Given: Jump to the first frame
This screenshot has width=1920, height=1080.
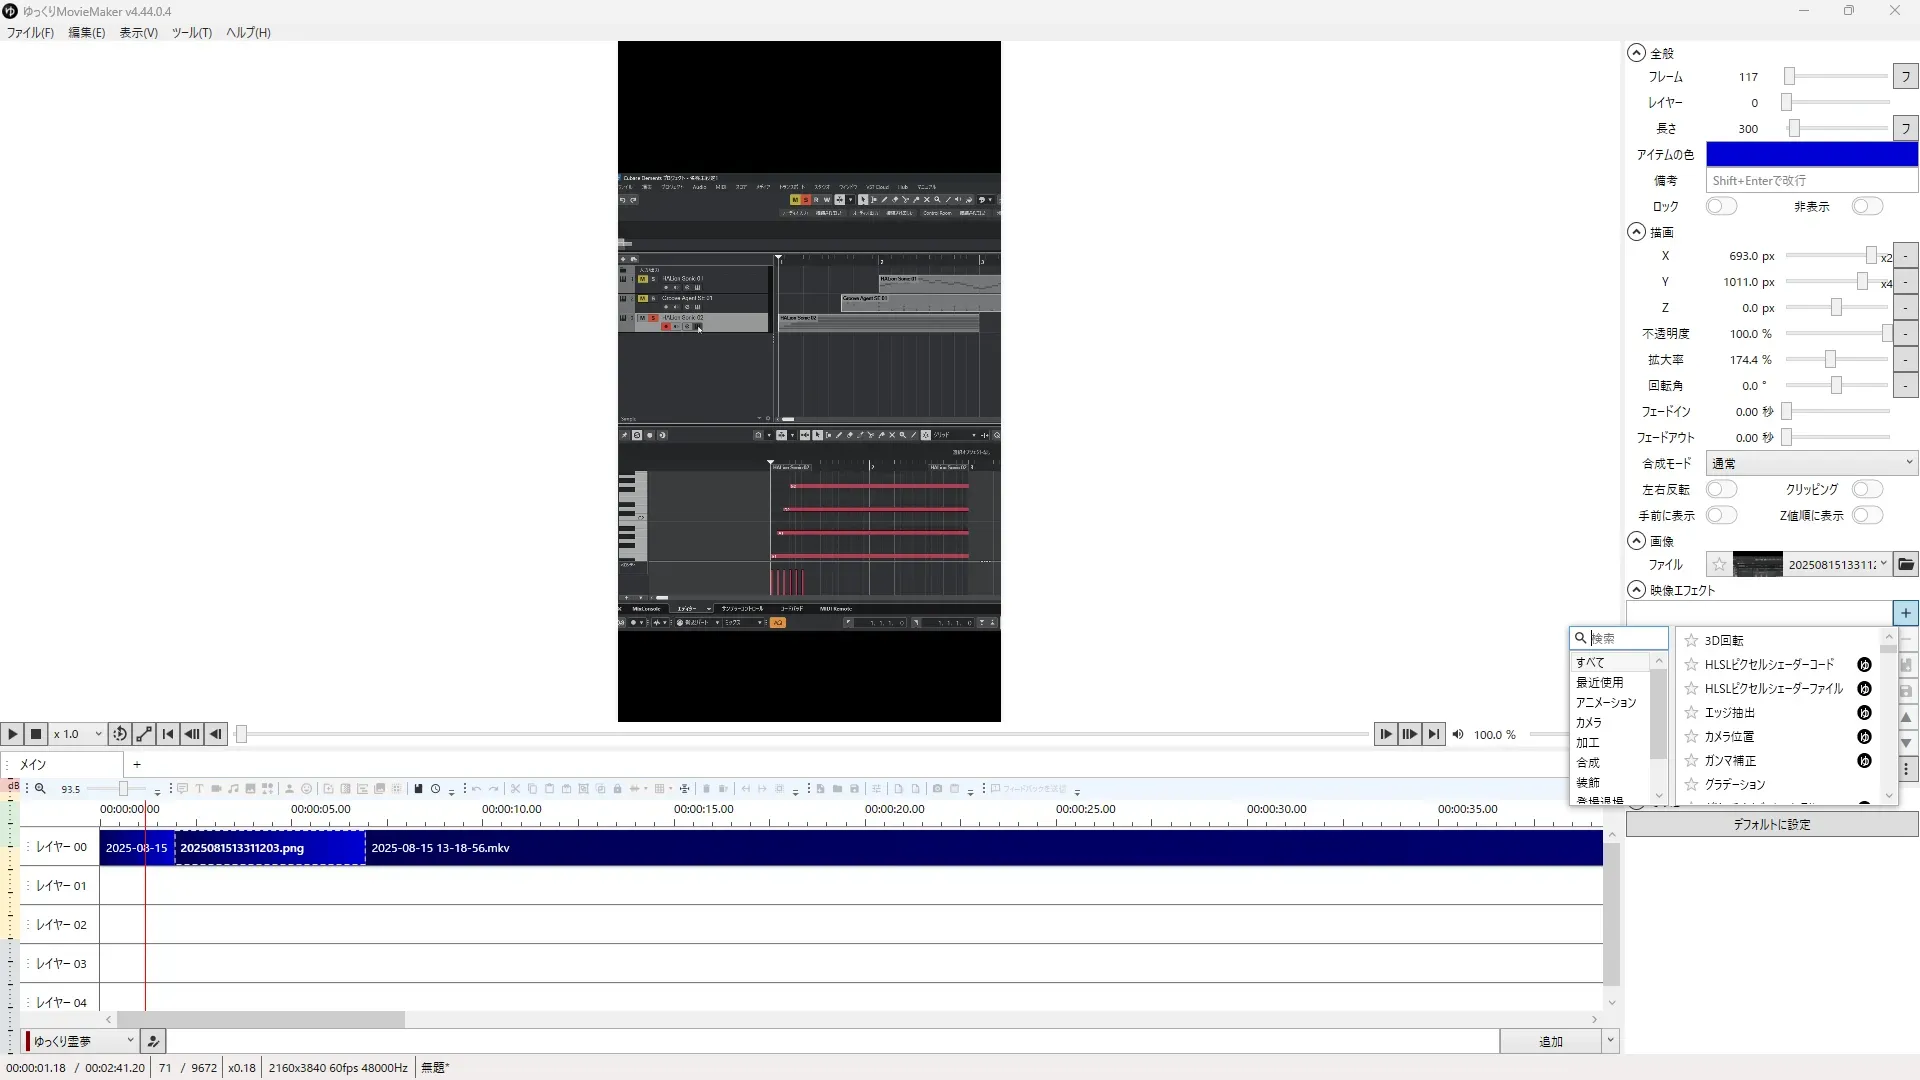Looking at the screenshot, I should click(168, 734).
